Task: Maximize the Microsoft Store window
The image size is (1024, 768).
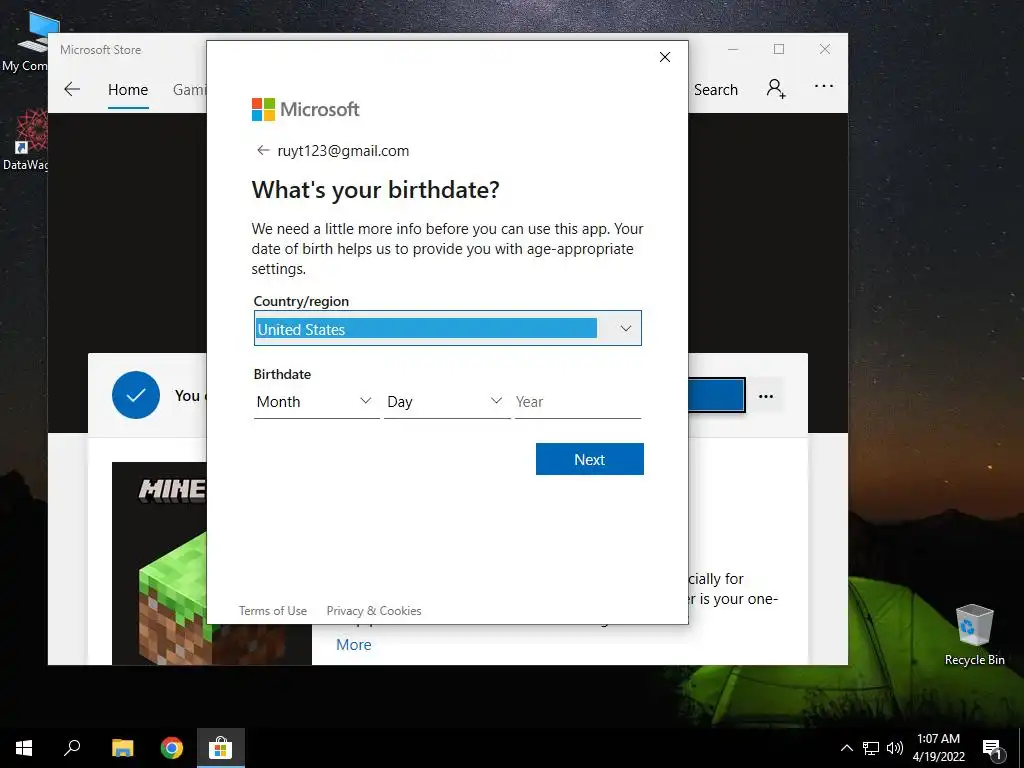Action: pos(778,50)
